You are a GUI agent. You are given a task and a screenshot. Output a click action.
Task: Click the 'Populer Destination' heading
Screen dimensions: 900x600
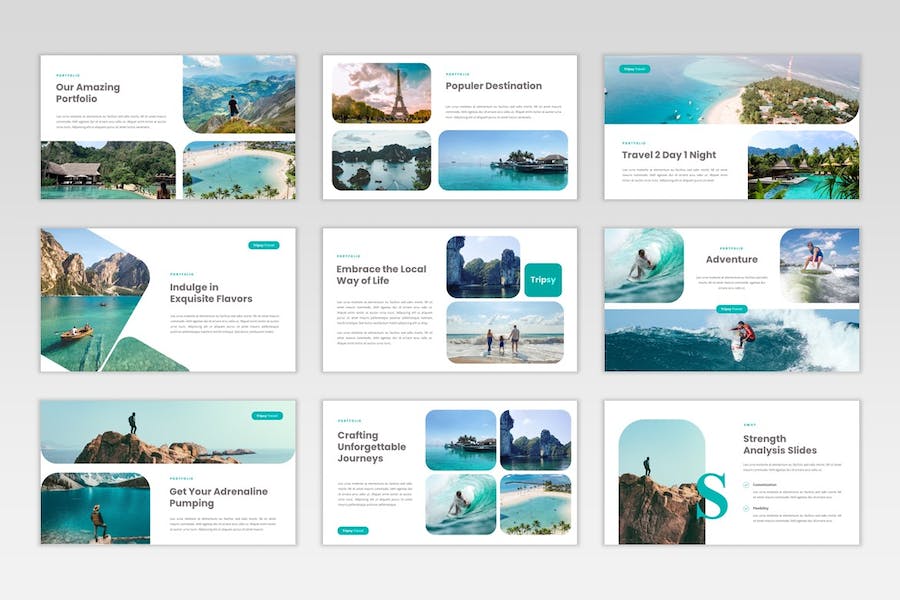493,86
